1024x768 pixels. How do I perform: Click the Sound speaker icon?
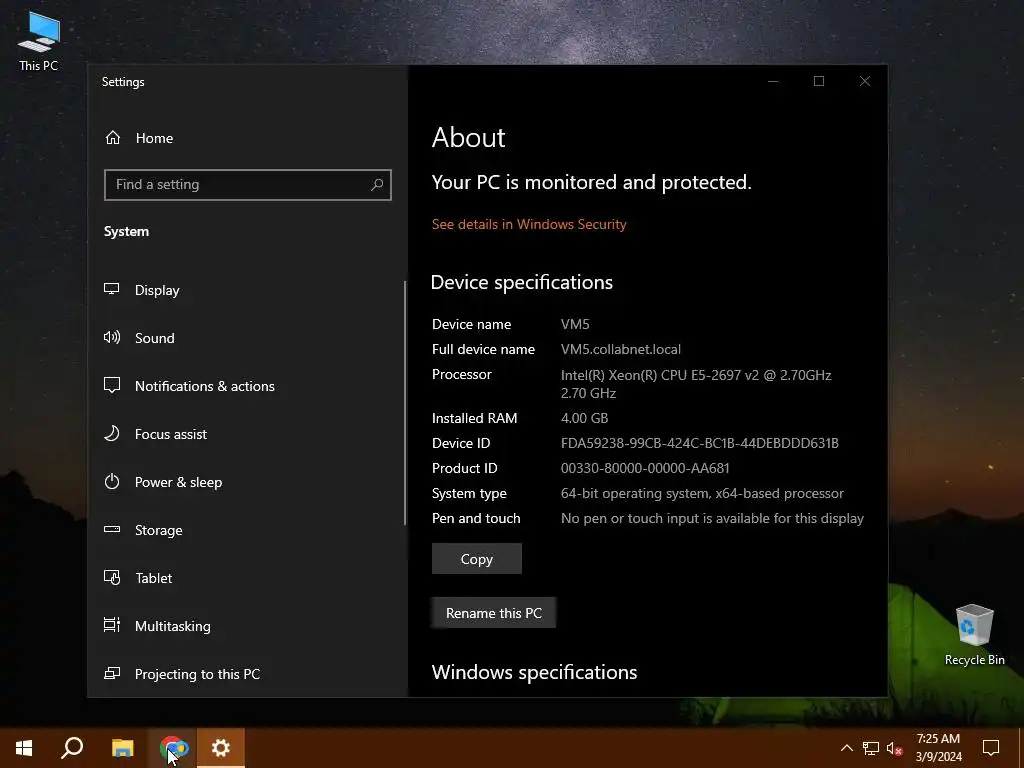[x=112, y=338]
